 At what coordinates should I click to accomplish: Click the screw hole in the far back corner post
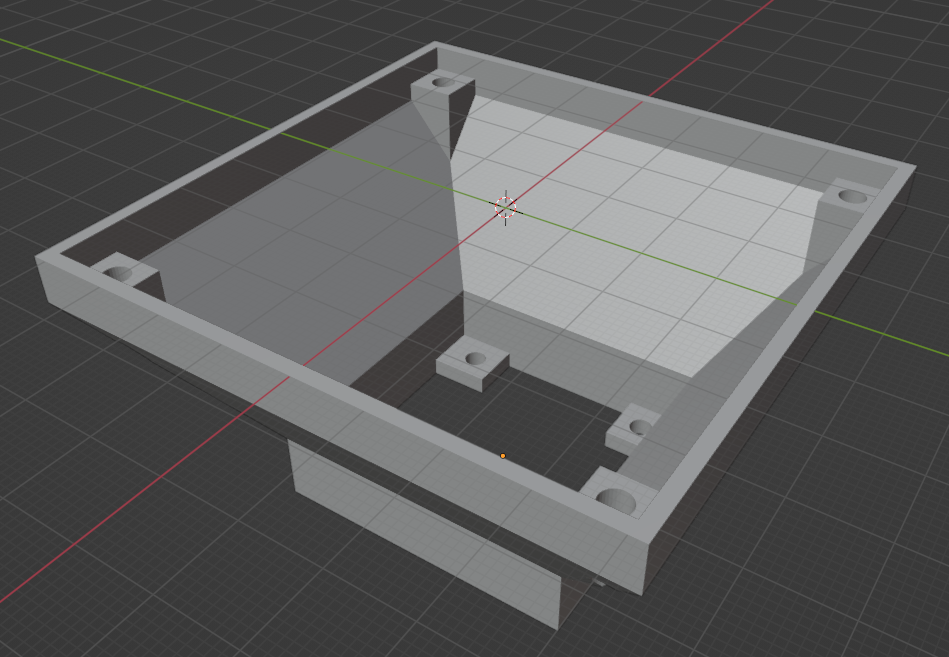coord(443,81)
